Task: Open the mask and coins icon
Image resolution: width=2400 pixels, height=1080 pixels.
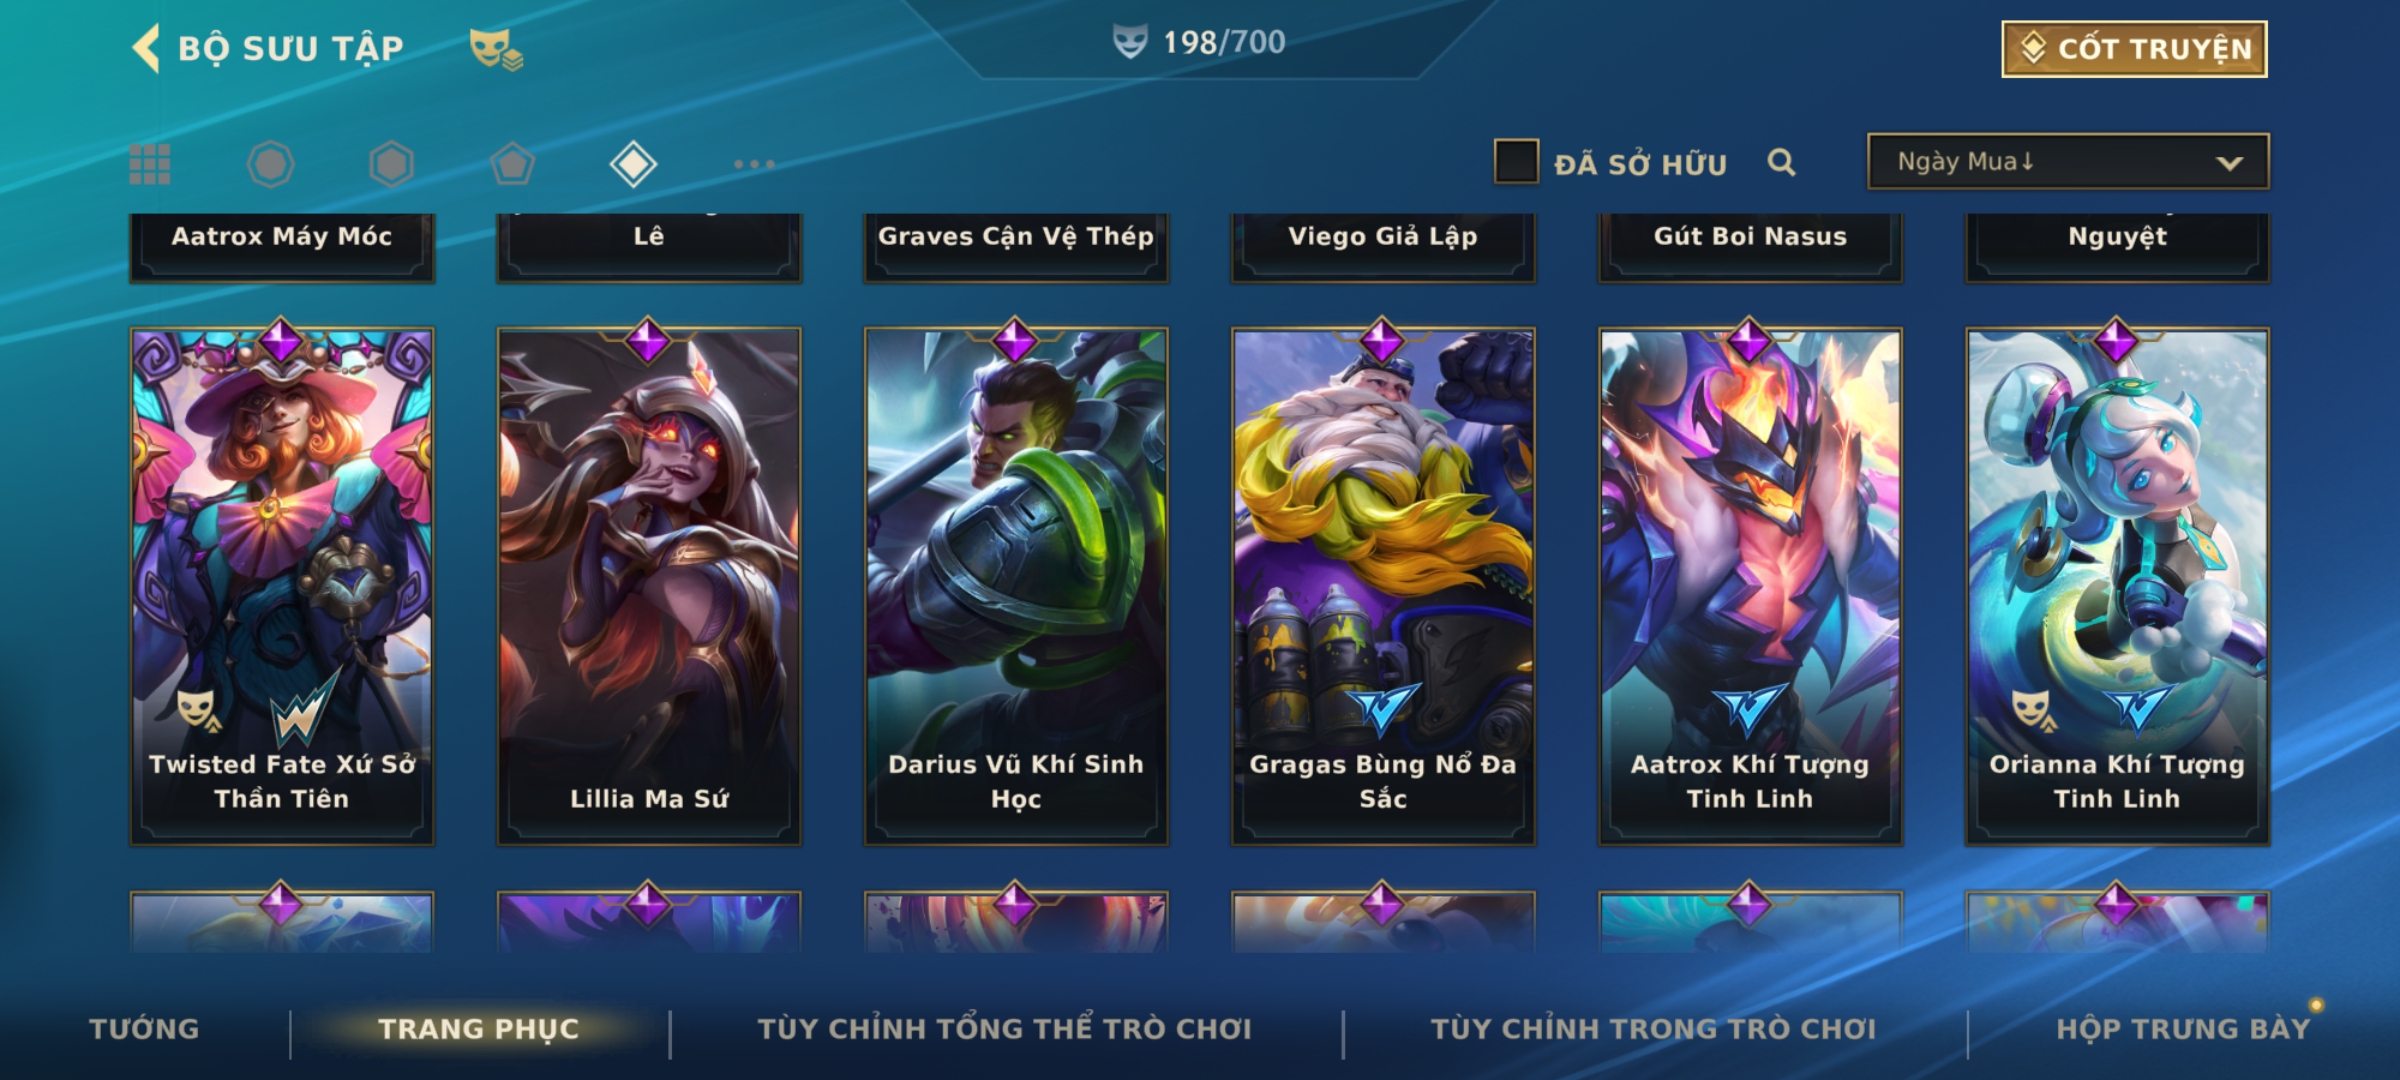Action: point(496,49)
